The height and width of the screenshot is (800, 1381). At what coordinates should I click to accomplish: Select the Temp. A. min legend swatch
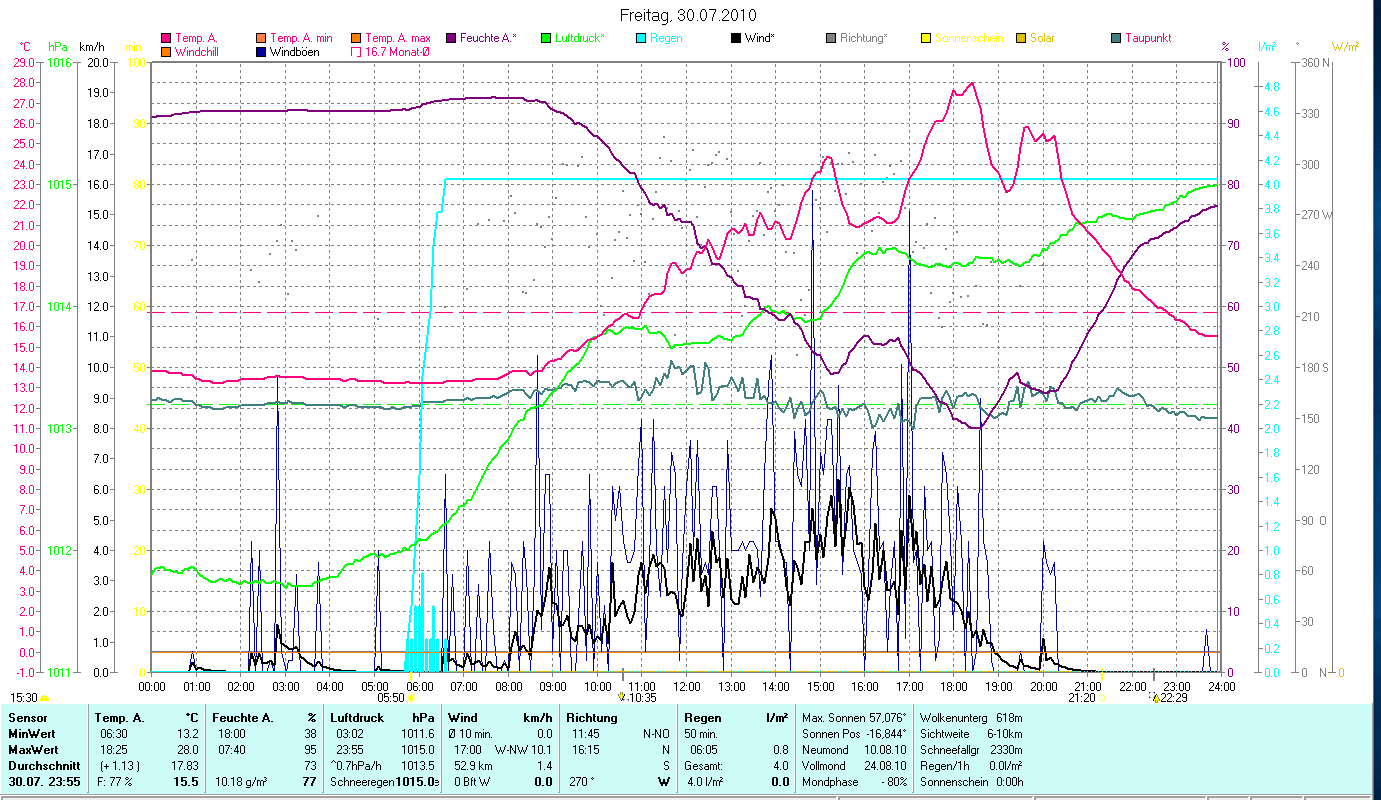pos(260,38)
